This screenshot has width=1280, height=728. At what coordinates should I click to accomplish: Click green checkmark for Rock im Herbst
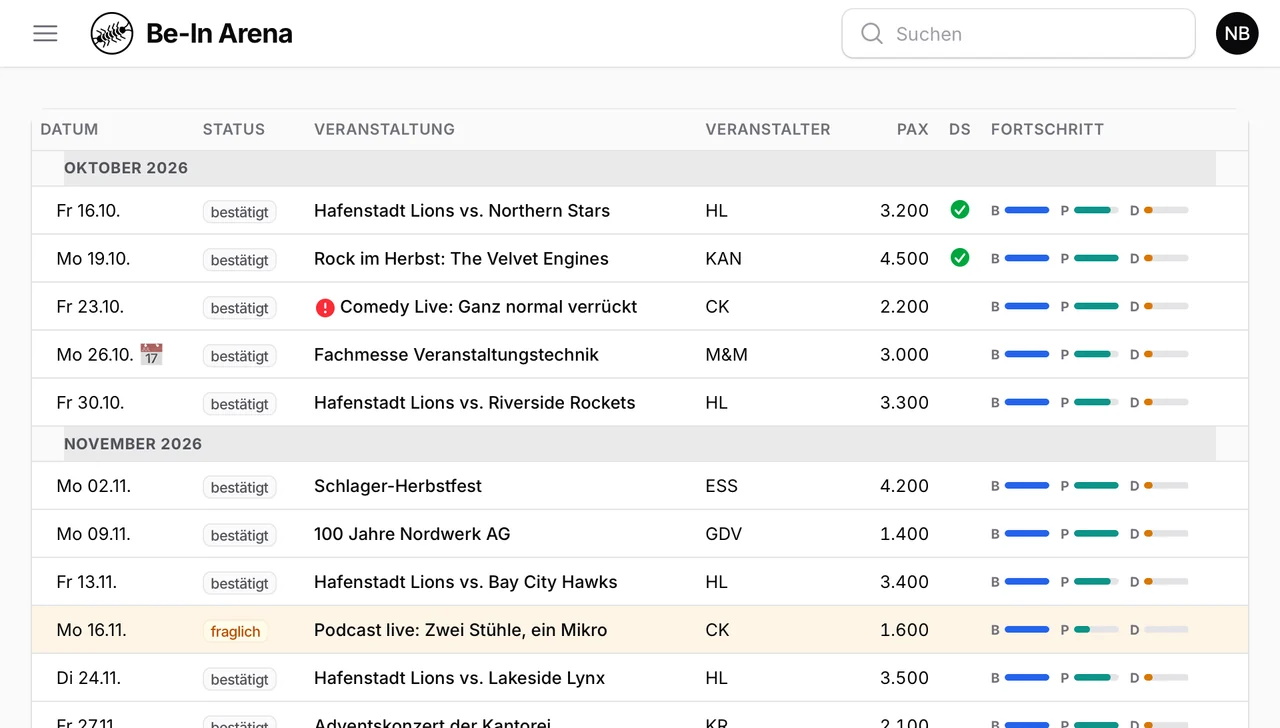960,258
